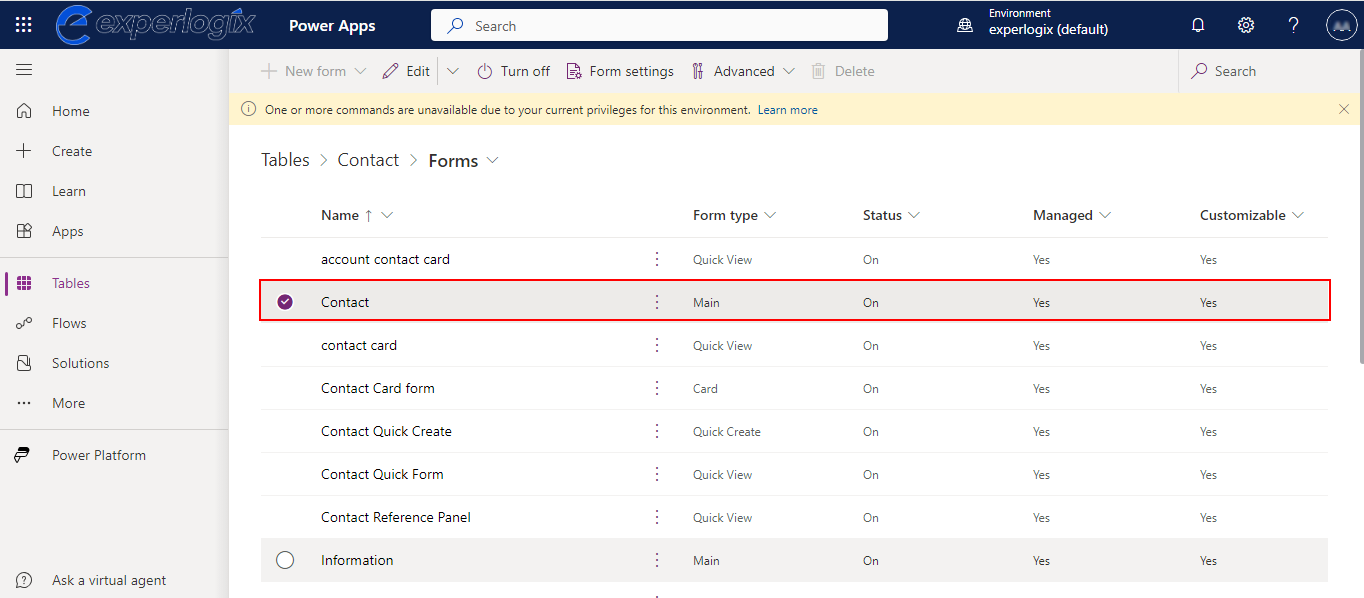Click the Card form type cell
This screenshot has height=598, width=1364.
coord(705,389)
